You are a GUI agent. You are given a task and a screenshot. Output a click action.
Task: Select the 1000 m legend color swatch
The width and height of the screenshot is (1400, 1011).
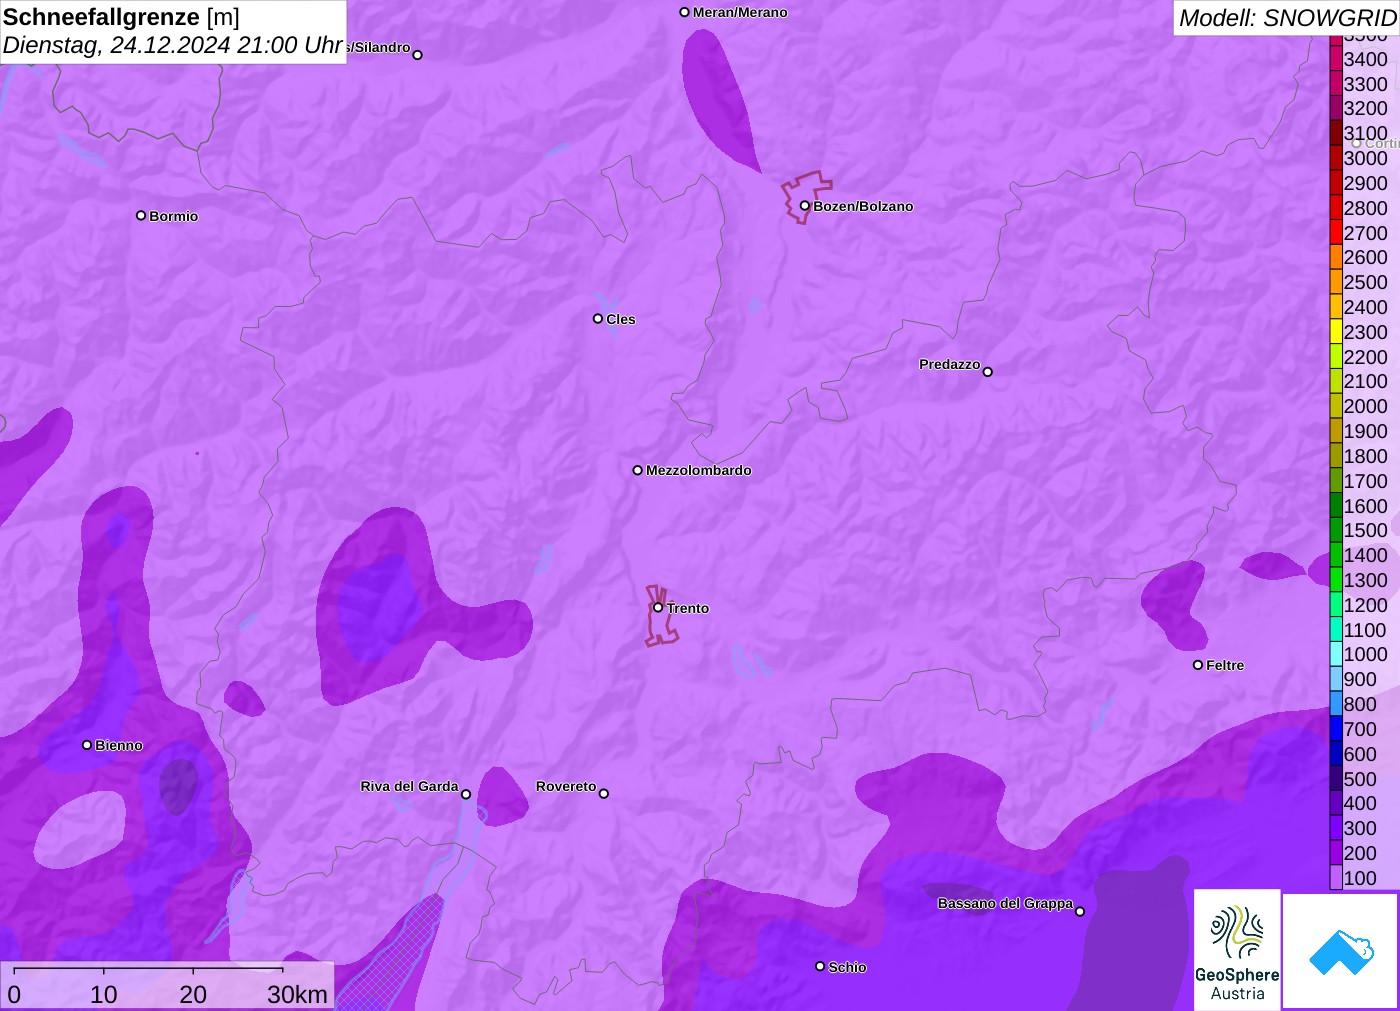point(1336,654)
